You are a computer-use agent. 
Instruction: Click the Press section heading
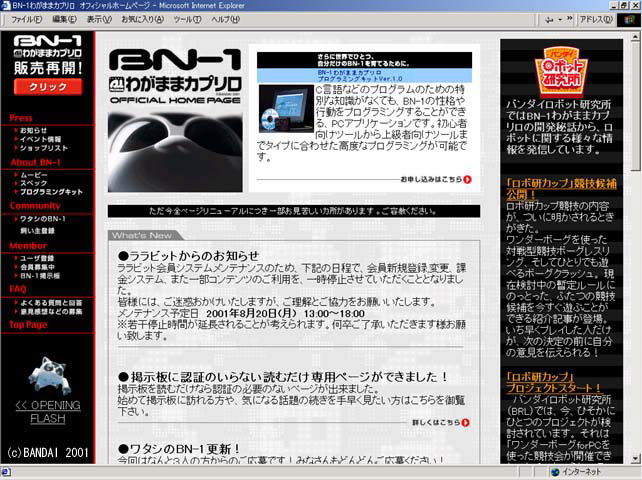point(21,118)
